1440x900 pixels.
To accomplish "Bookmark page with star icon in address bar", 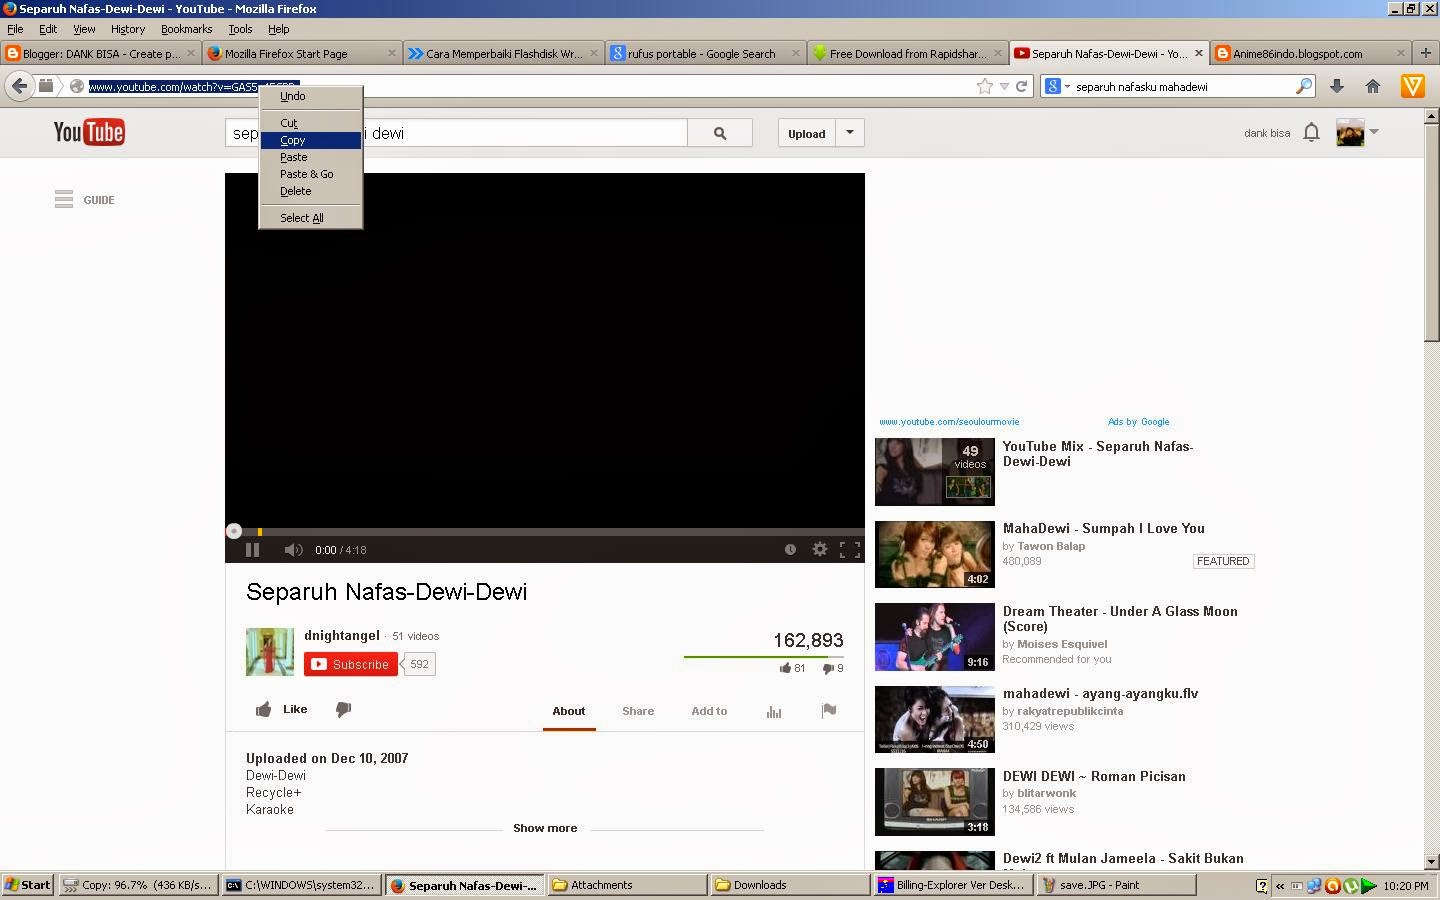I will point(985,86).
